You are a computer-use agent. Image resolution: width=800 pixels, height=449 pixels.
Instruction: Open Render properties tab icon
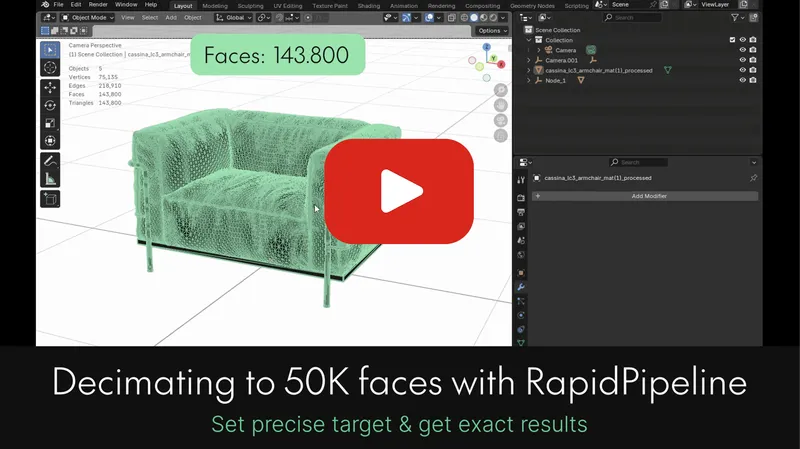521,198
